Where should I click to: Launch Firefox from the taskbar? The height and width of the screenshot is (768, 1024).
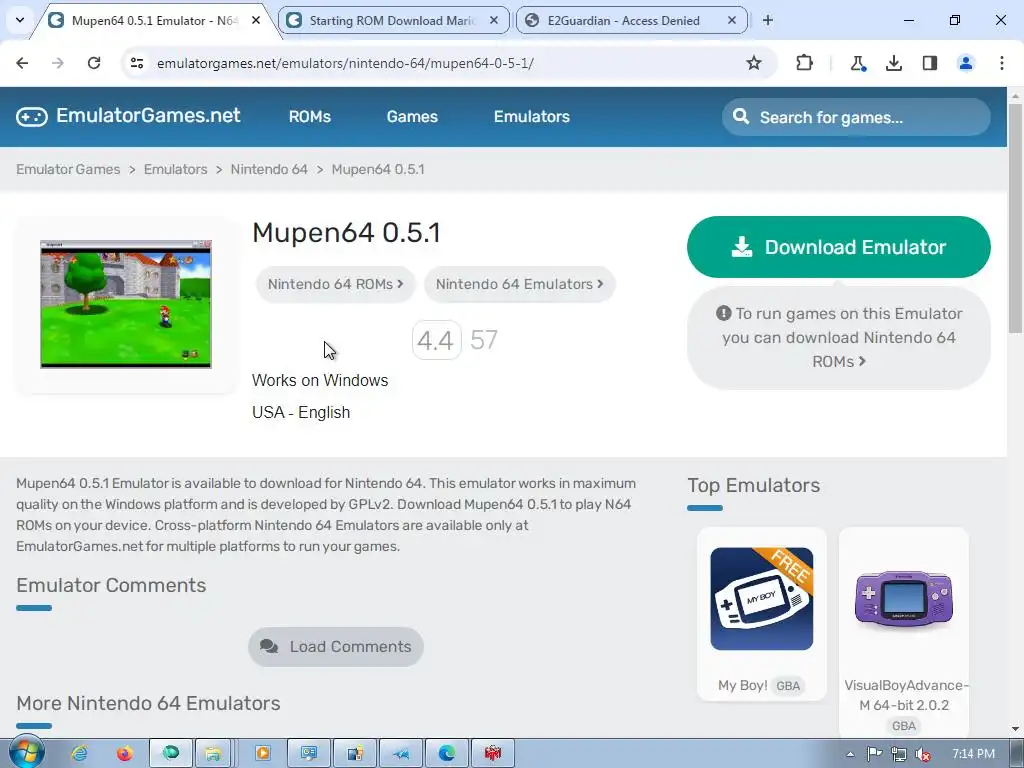(125, 754)
